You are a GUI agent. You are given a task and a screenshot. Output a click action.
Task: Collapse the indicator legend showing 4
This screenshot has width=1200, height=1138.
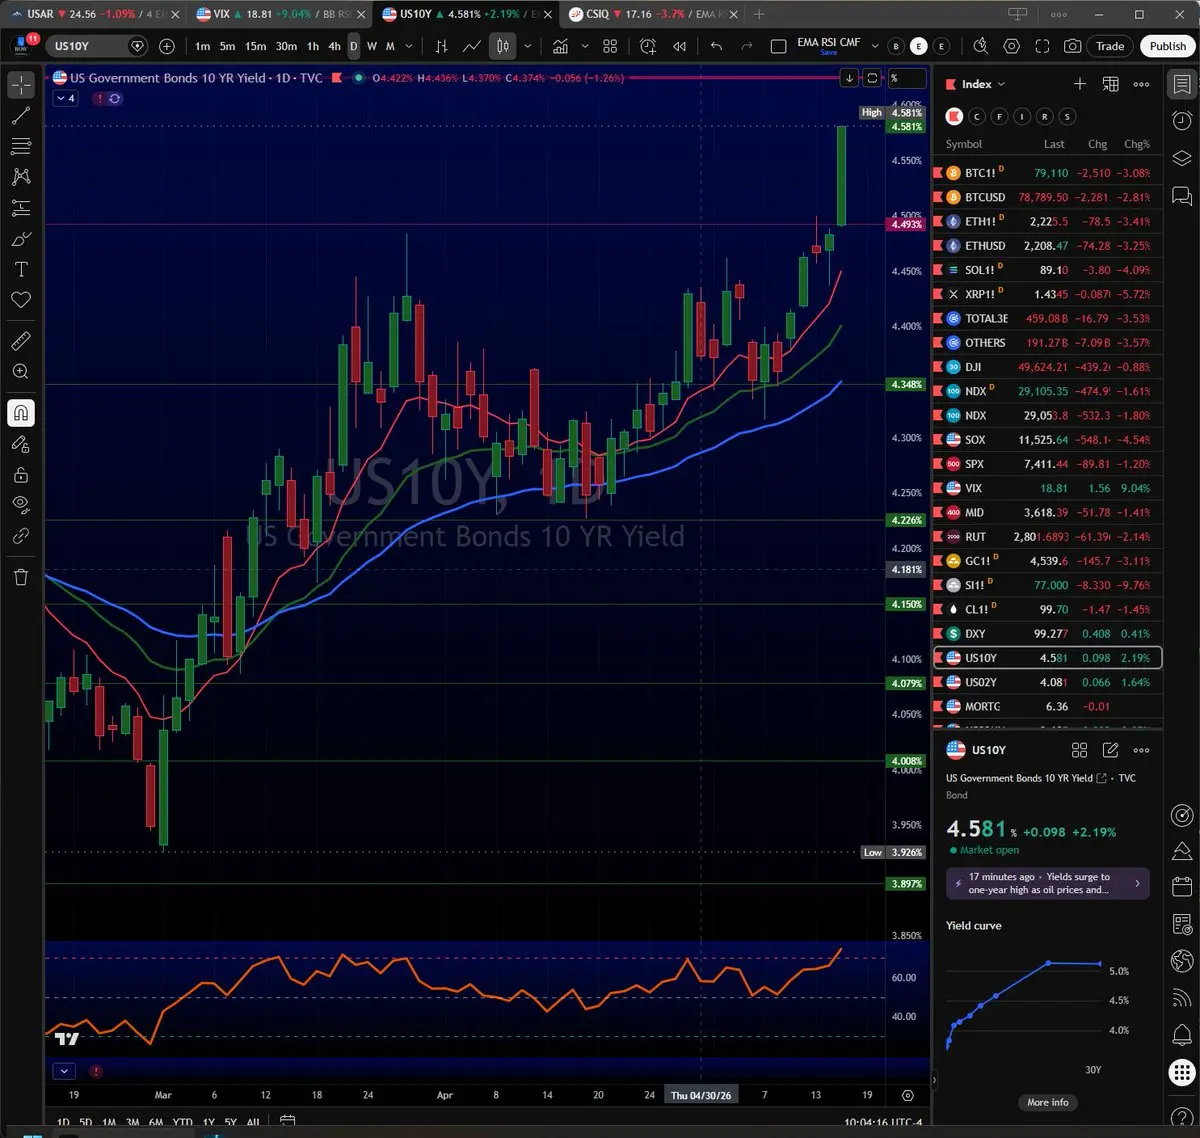click(x=65, y=98)
